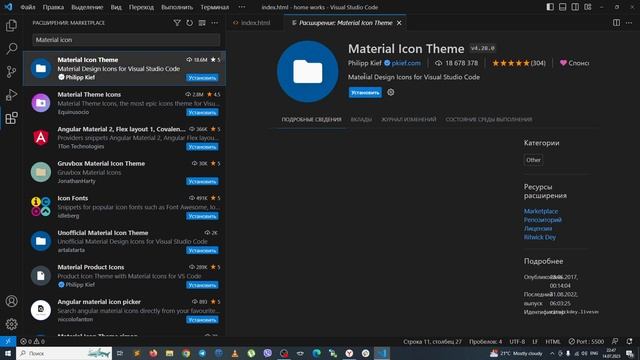This screenshot has width=640, height=360.
Task: Select Gruvbox Material Icon Theme entry
Action: click(124, 172)
